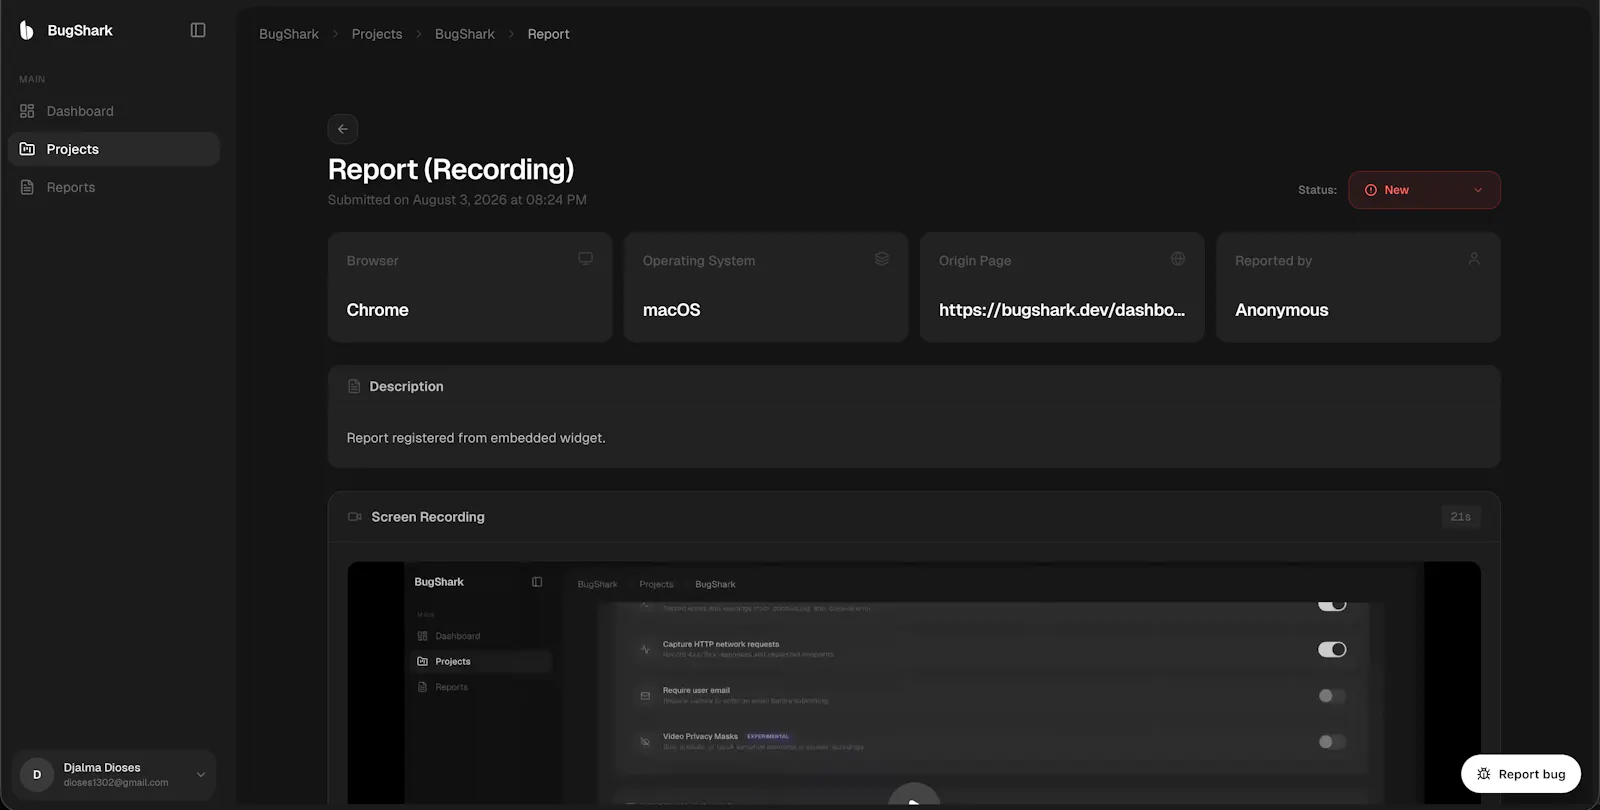
Task: Click the layers icon on Operating System card
Action: point(882,259)
